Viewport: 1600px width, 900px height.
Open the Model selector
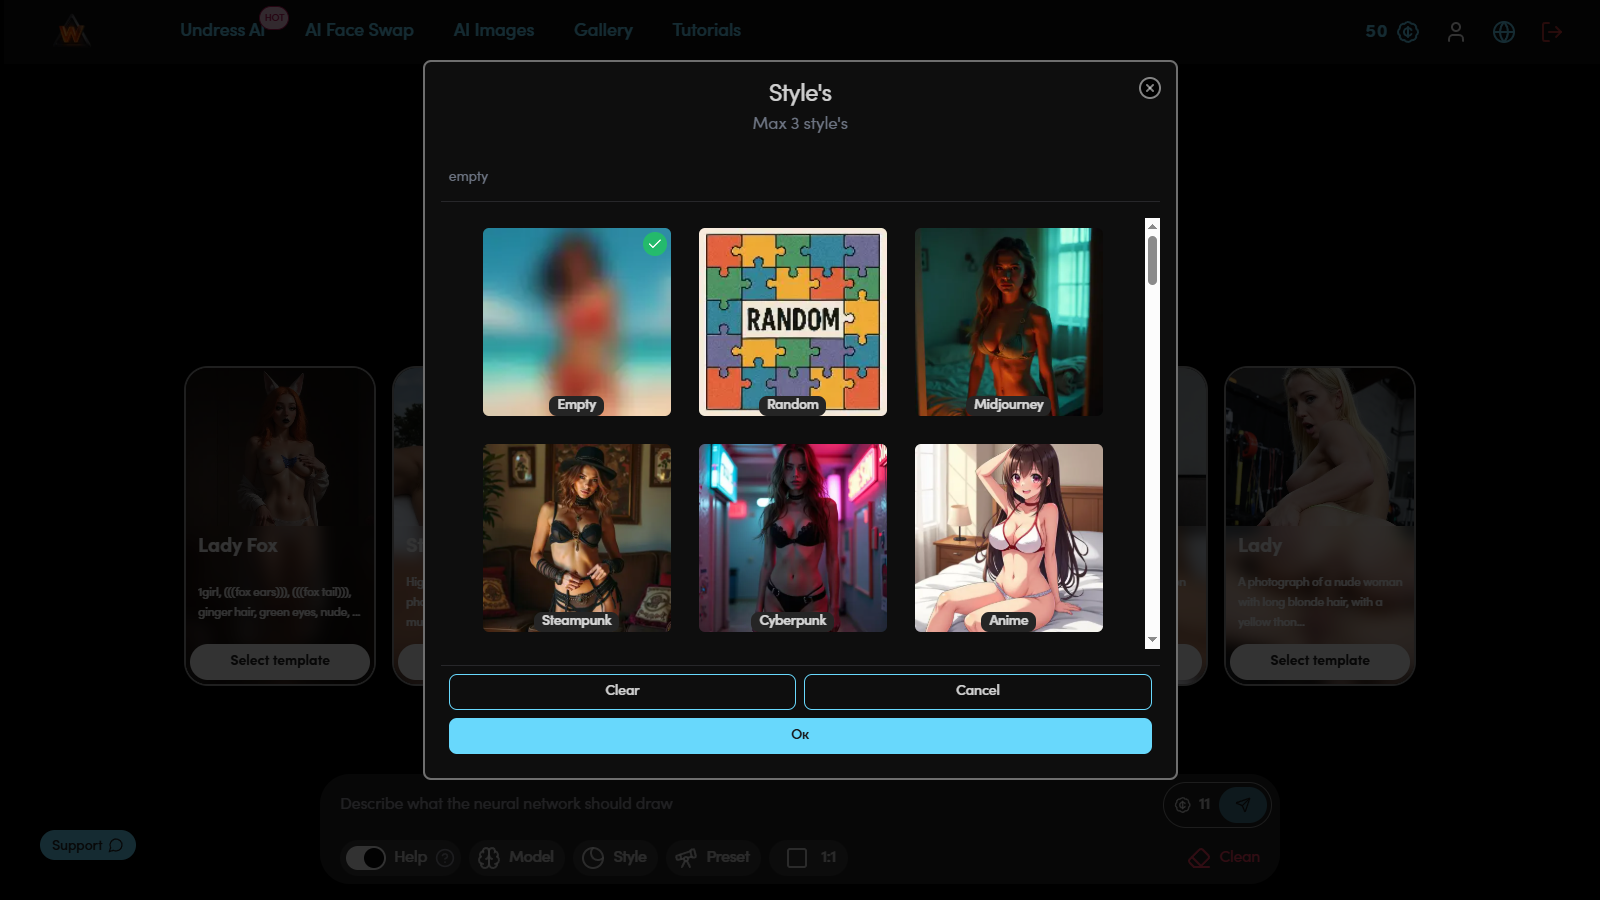pos(516,858)
